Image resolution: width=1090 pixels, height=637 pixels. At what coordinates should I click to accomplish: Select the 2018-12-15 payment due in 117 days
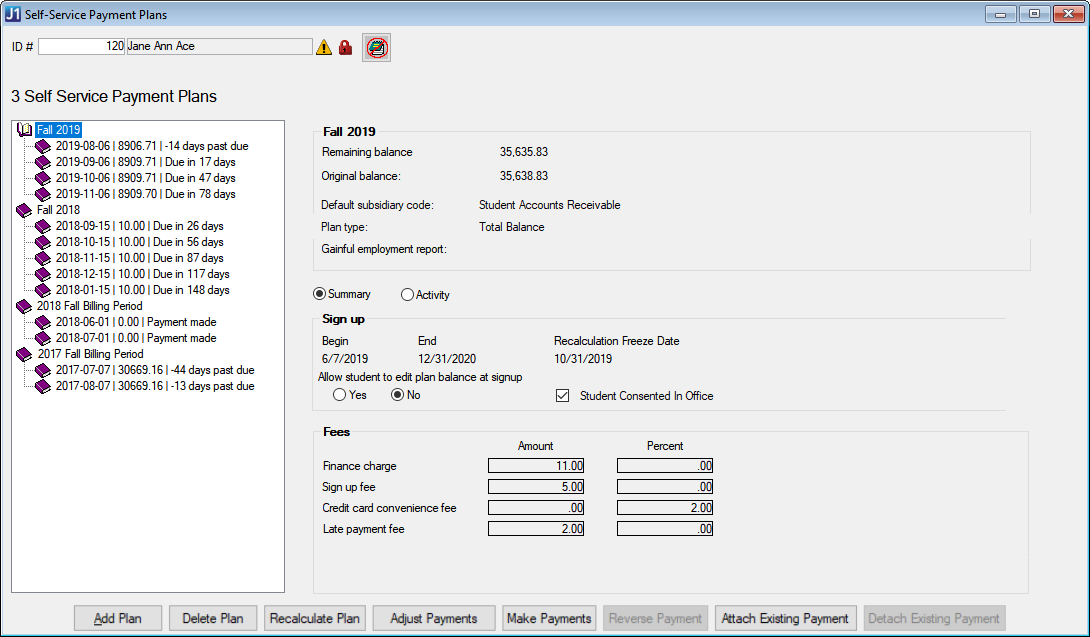(x=142, y=274)
